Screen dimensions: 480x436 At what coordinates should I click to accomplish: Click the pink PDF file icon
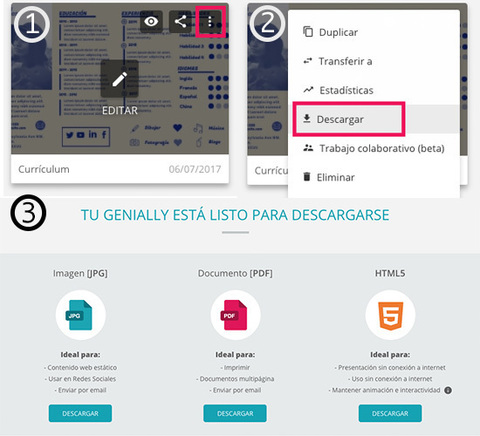(234, 315)
